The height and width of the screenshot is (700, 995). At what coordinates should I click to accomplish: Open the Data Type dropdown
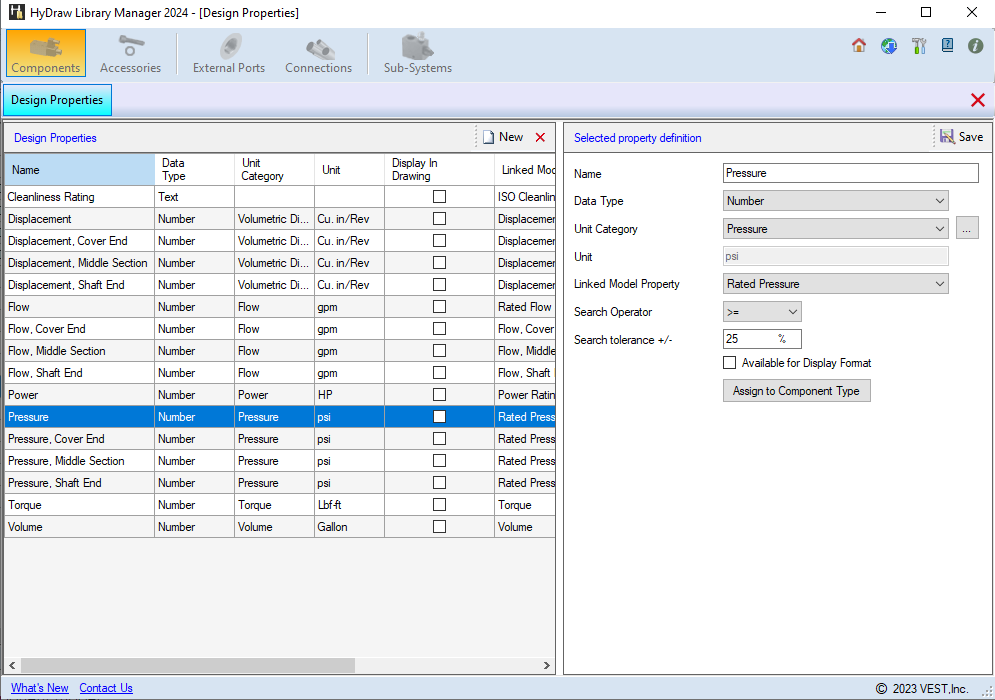939,200
